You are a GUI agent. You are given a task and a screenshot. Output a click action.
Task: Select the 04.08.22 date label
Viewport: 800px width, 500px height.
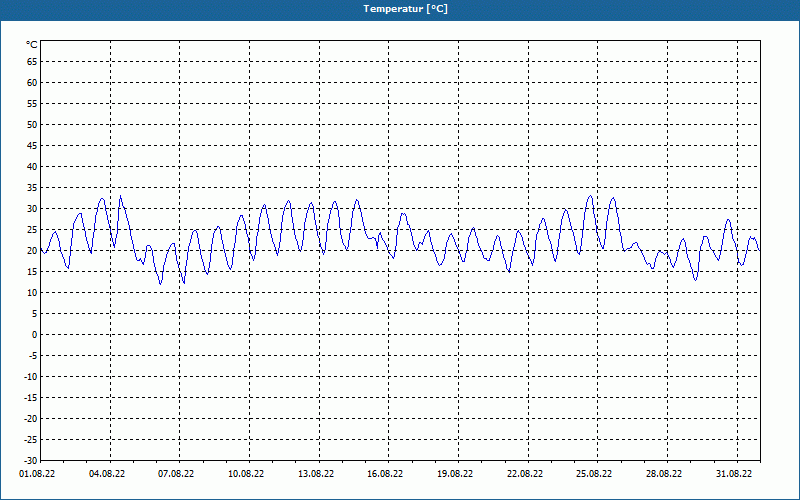click(106, 474)
